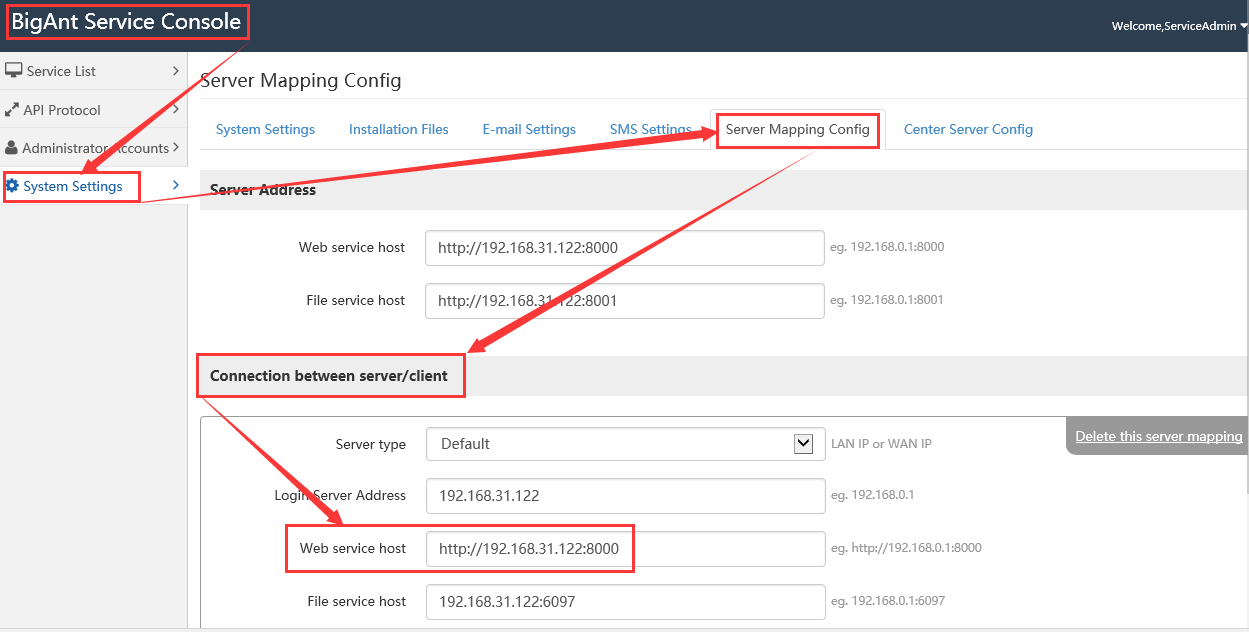Open the Welcome,ServiceAdmin user dropdown

1179,26
